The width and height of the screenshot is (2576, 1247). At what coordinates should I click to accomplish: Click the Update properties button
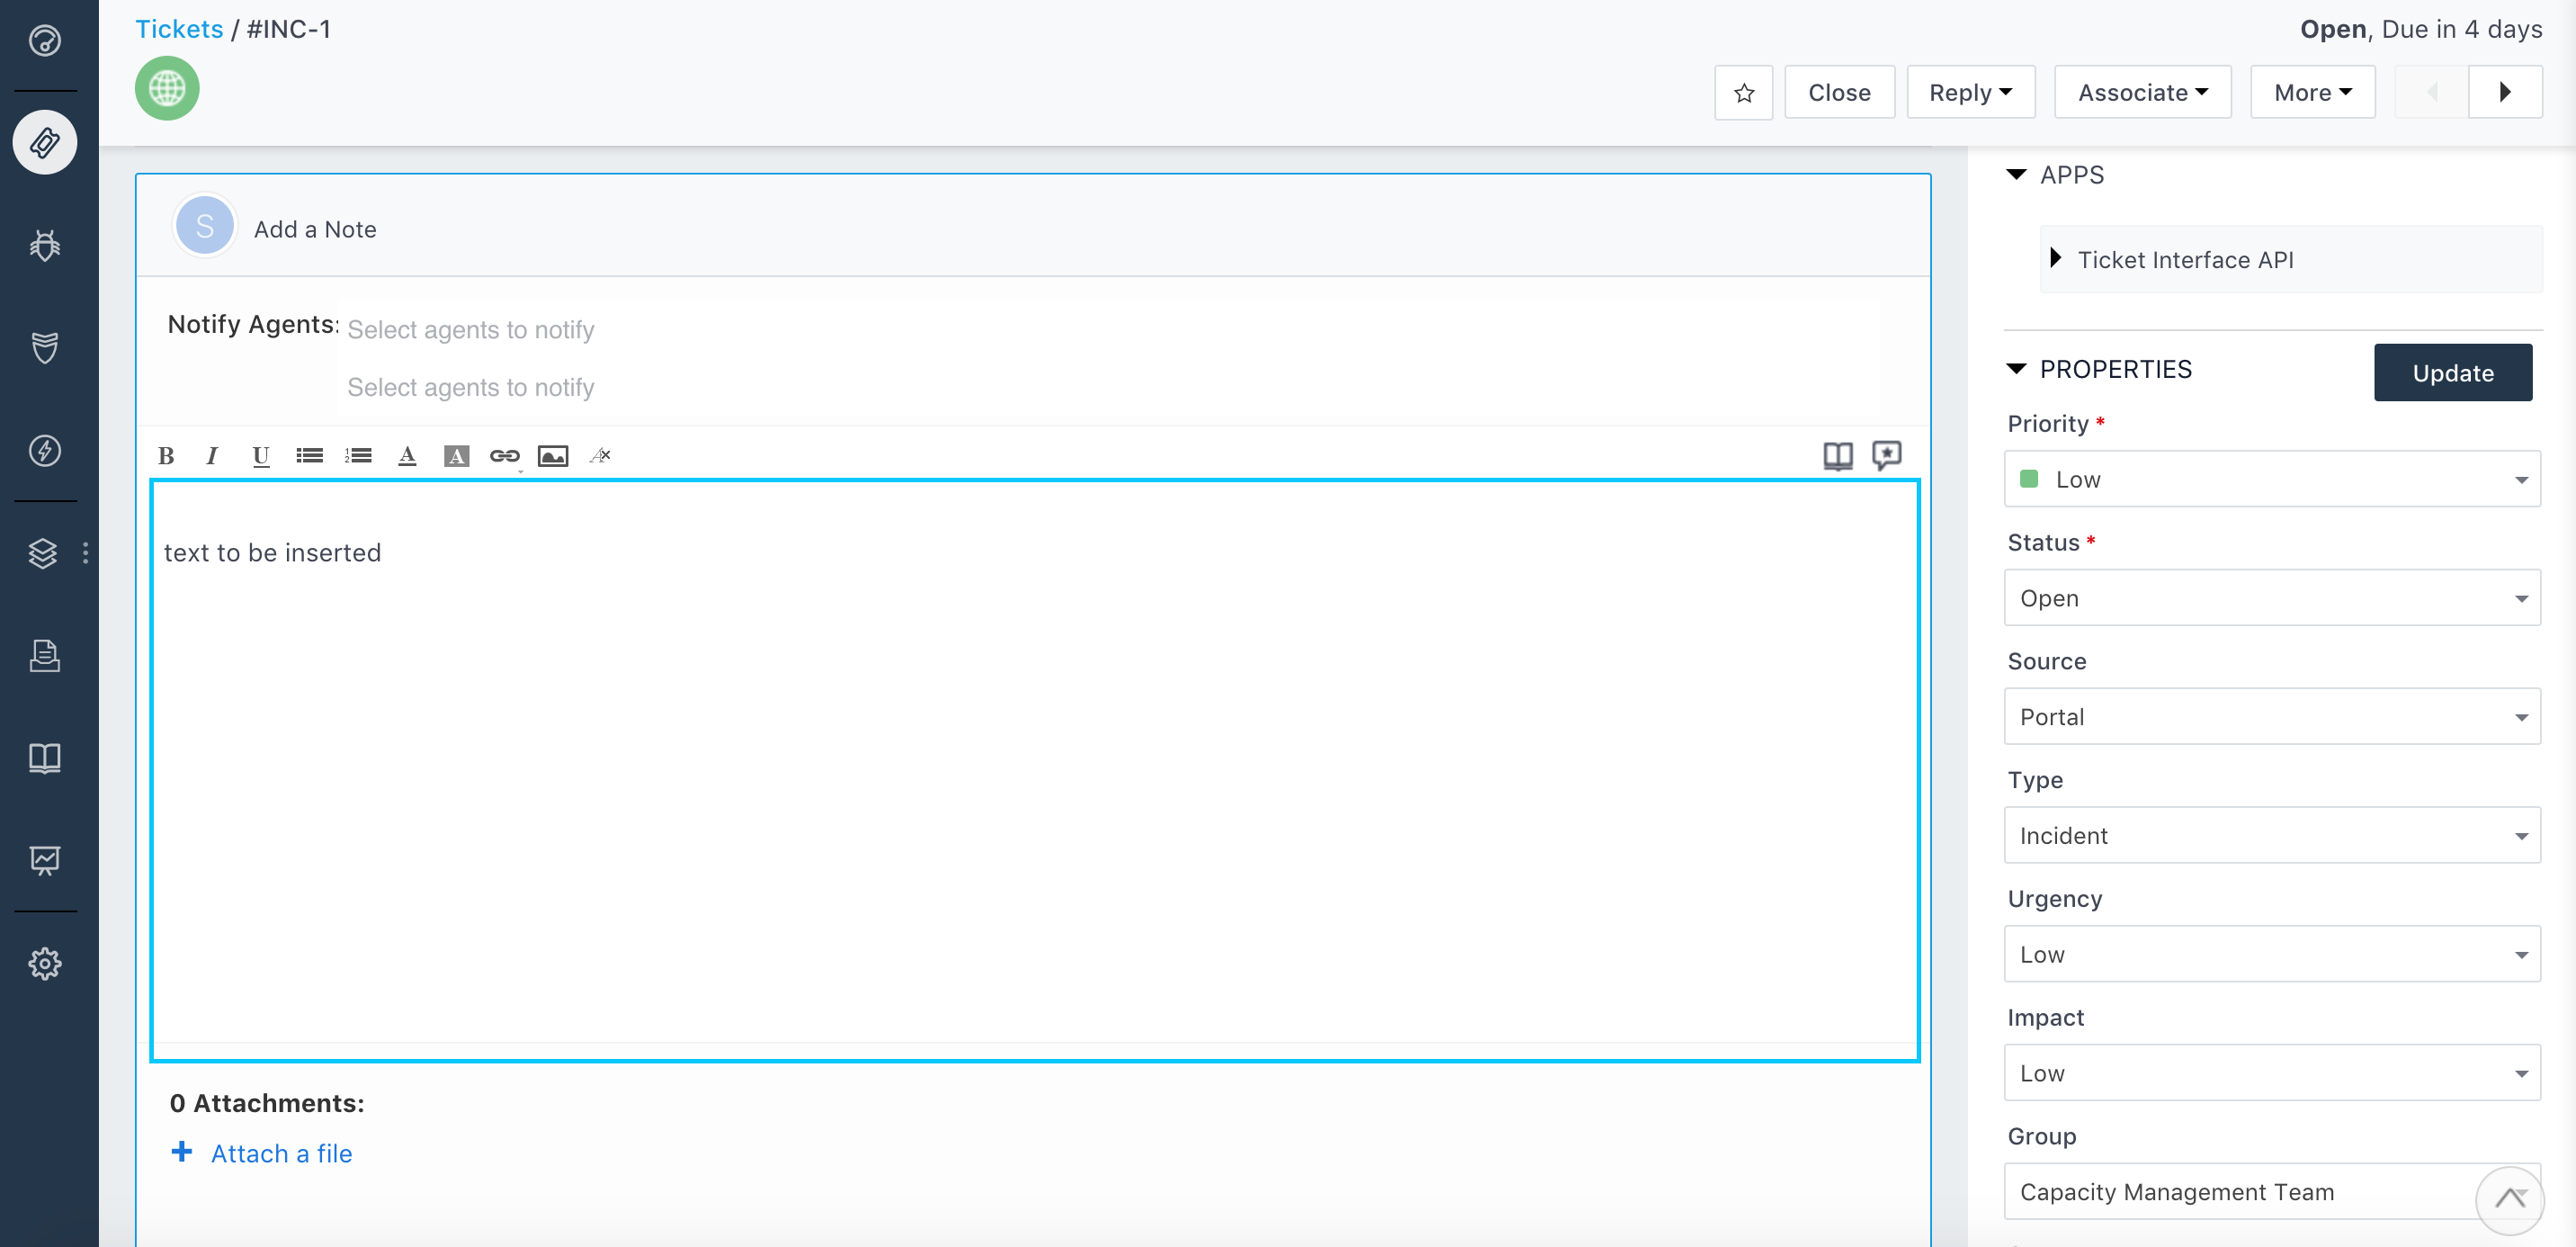[2453, 373]
